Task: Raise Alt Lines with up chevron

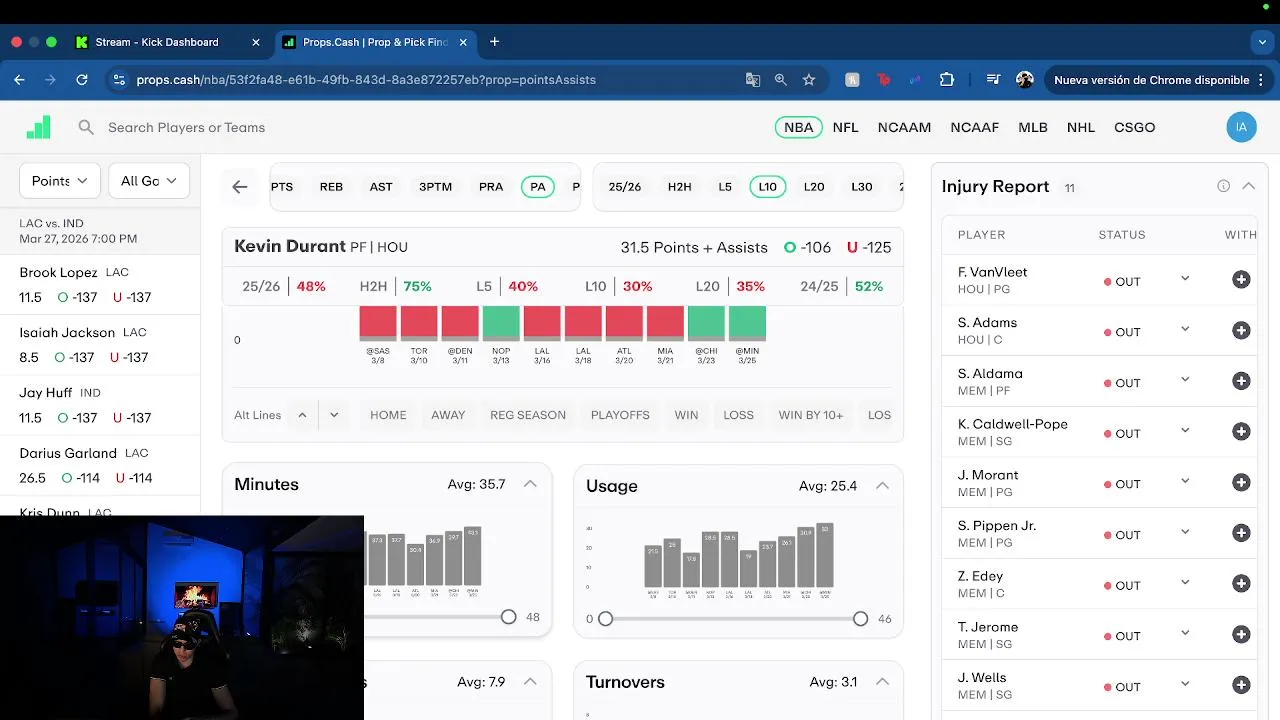Action: [302, 415]
